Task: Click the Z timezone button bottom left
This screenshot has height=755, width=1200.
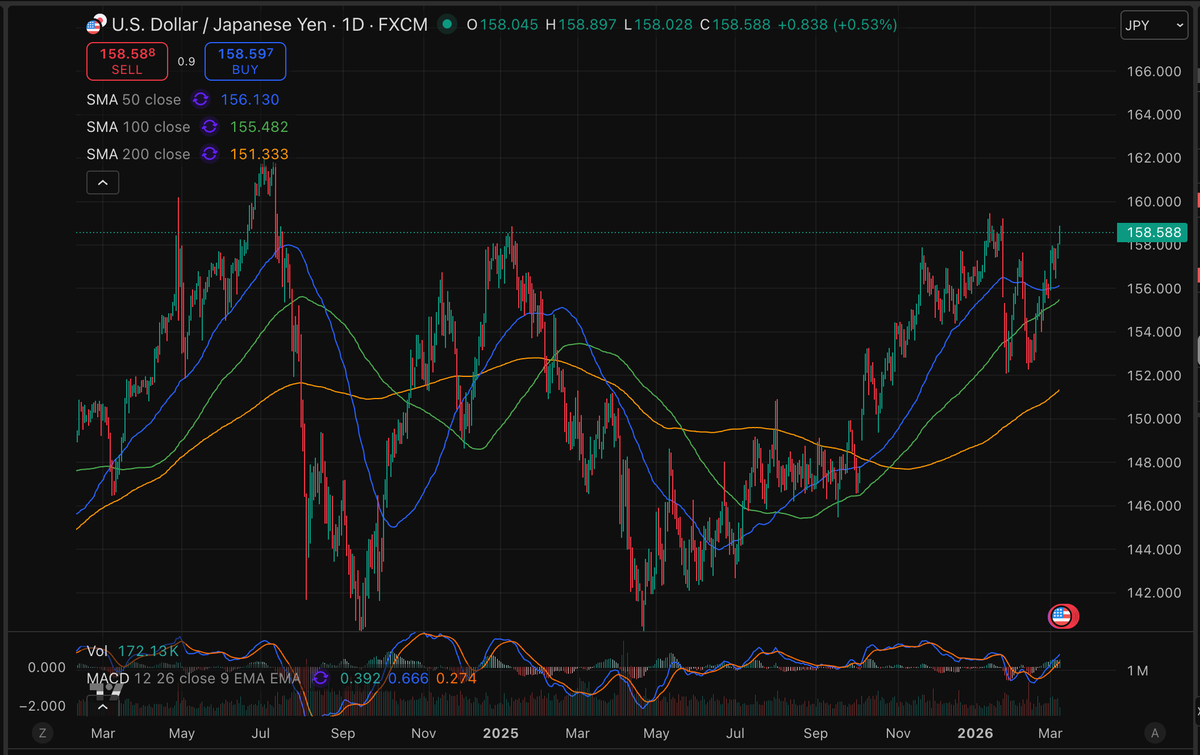Action: coord(42,733)
